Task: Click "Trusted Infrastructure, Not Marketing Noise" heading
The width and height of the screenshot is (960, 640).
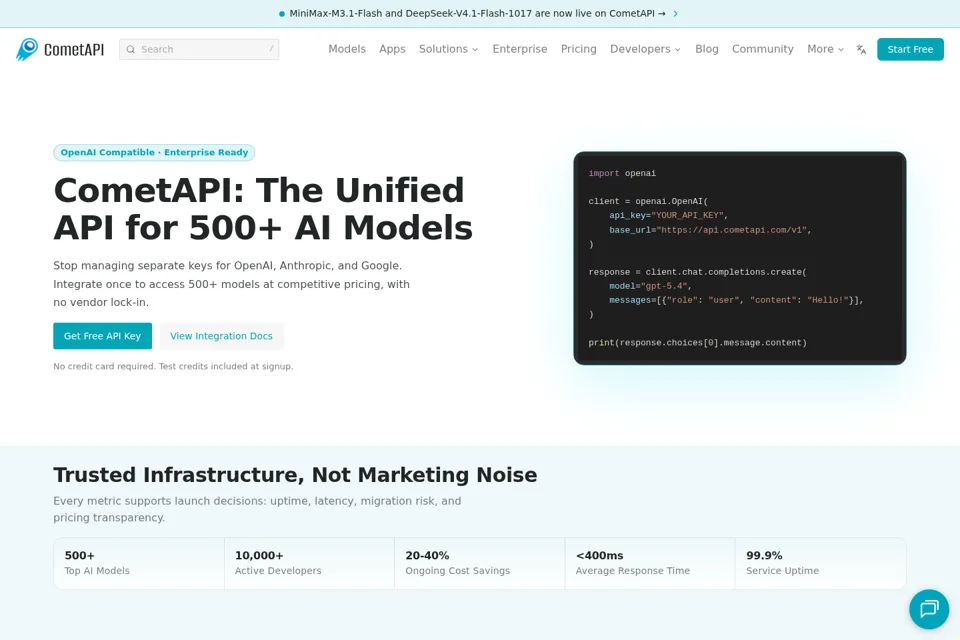Action: click(295, 475)
